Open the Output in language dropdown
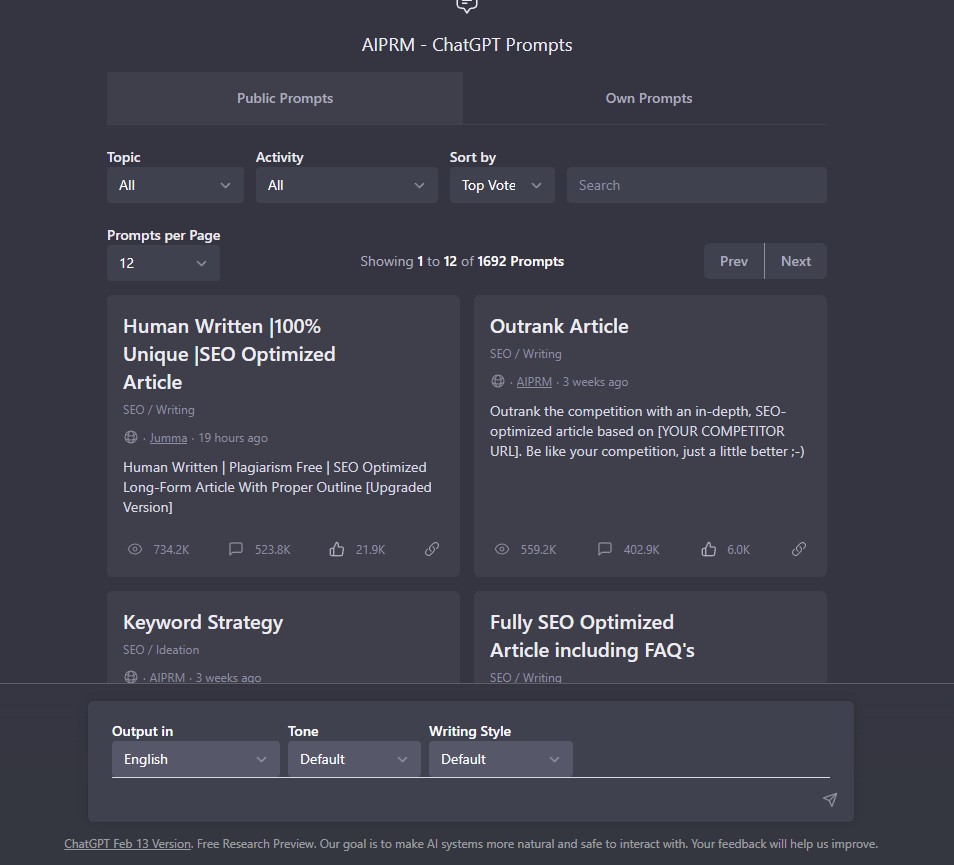The height and width of the screenshot is (865, 954). [x=195, y=759]
